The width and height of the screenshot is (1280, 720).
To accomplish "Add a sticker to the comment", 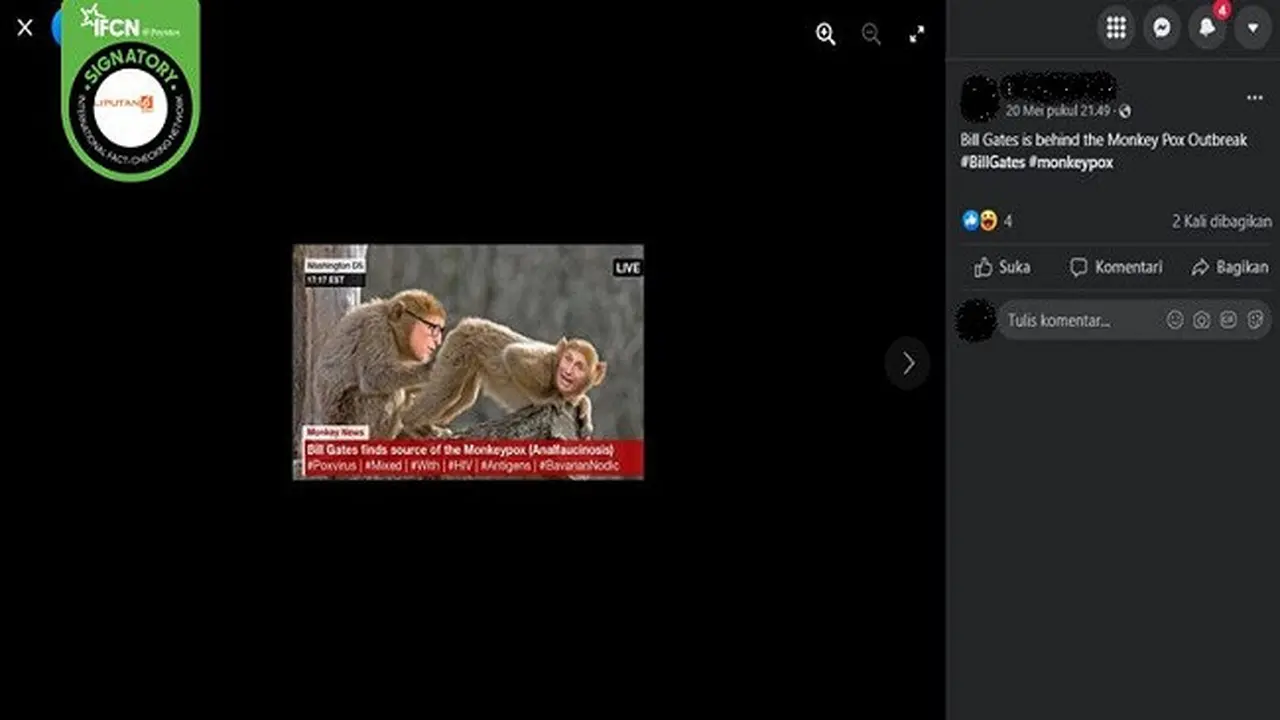I will tap(1256, 320).
